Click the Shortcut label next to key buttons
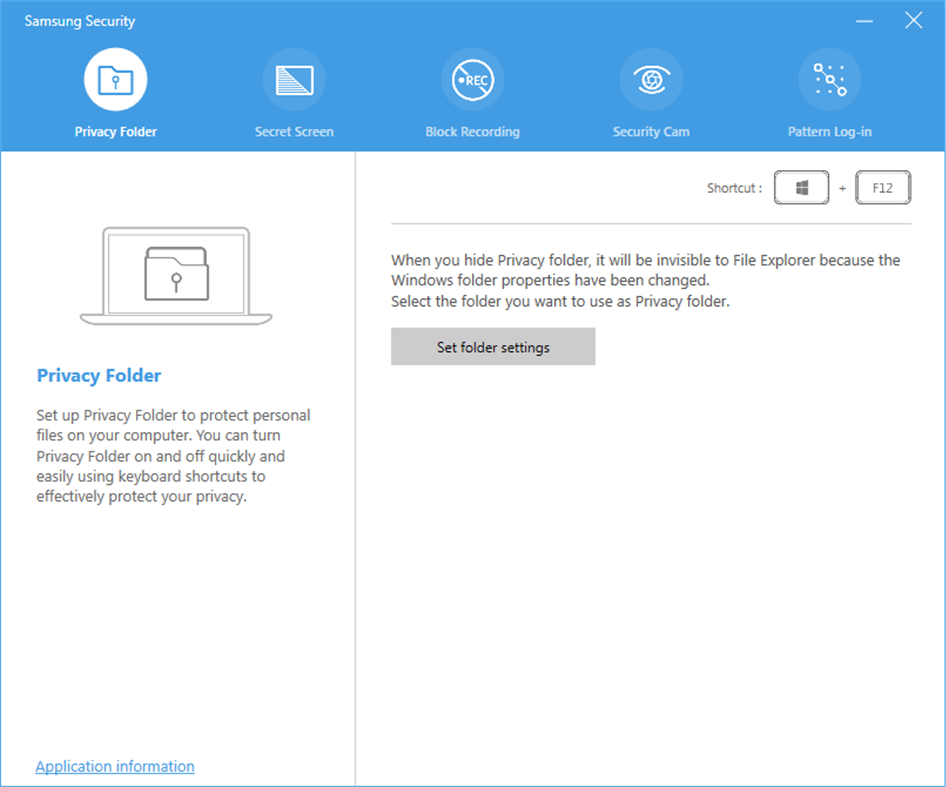The height and width of the screenshot is (787, 946). click(x=733, y=187)
